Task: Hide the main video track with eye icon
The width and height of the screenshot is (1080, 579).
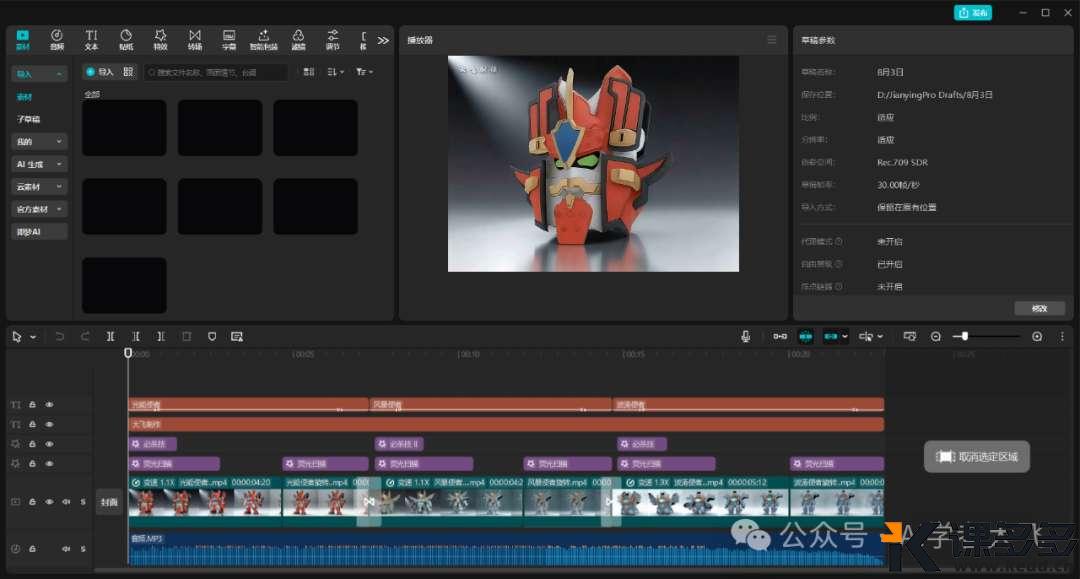Action: click(x=49, y=502)
